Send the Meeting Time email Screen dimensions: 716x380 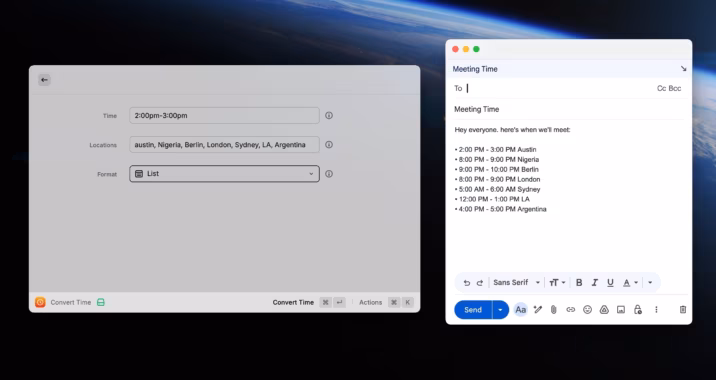point(473,310)
